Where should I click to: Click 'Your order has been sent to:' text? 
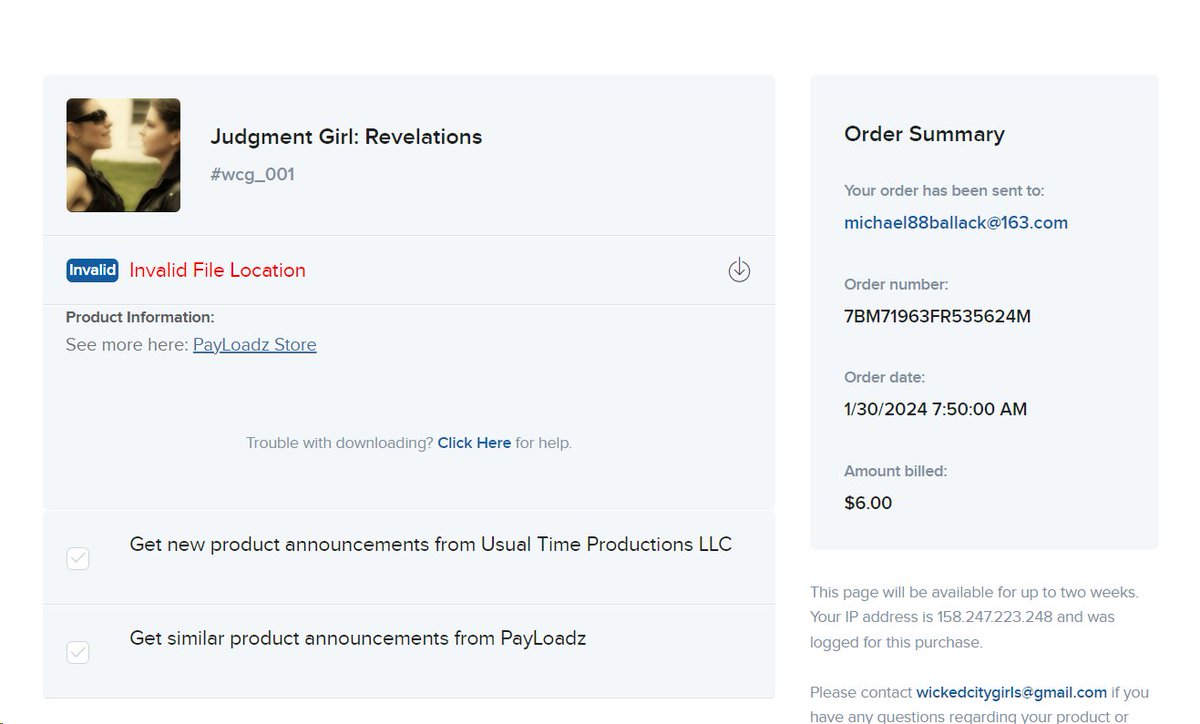coord(944,191)
